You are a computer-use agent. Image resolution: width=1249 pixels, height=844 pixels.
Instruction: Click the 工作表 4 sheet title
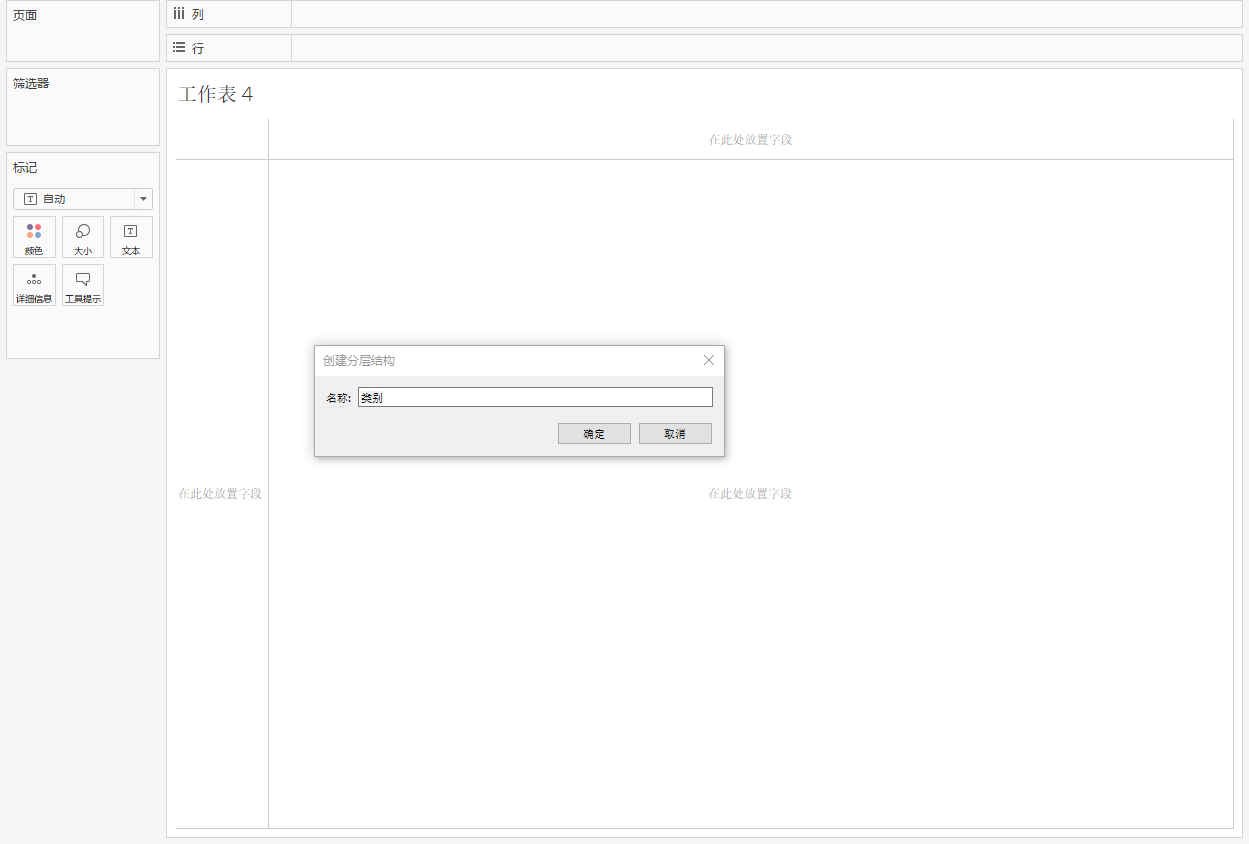[216, 94]
